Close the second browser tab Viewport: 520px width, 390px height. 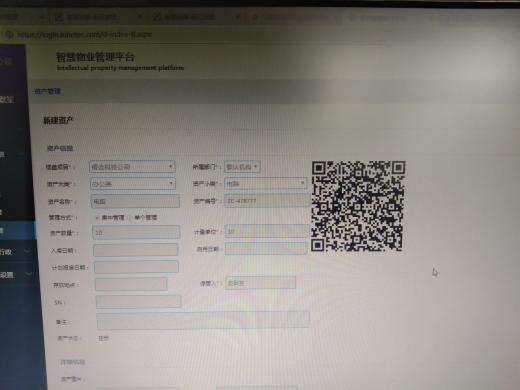(140, 17)
